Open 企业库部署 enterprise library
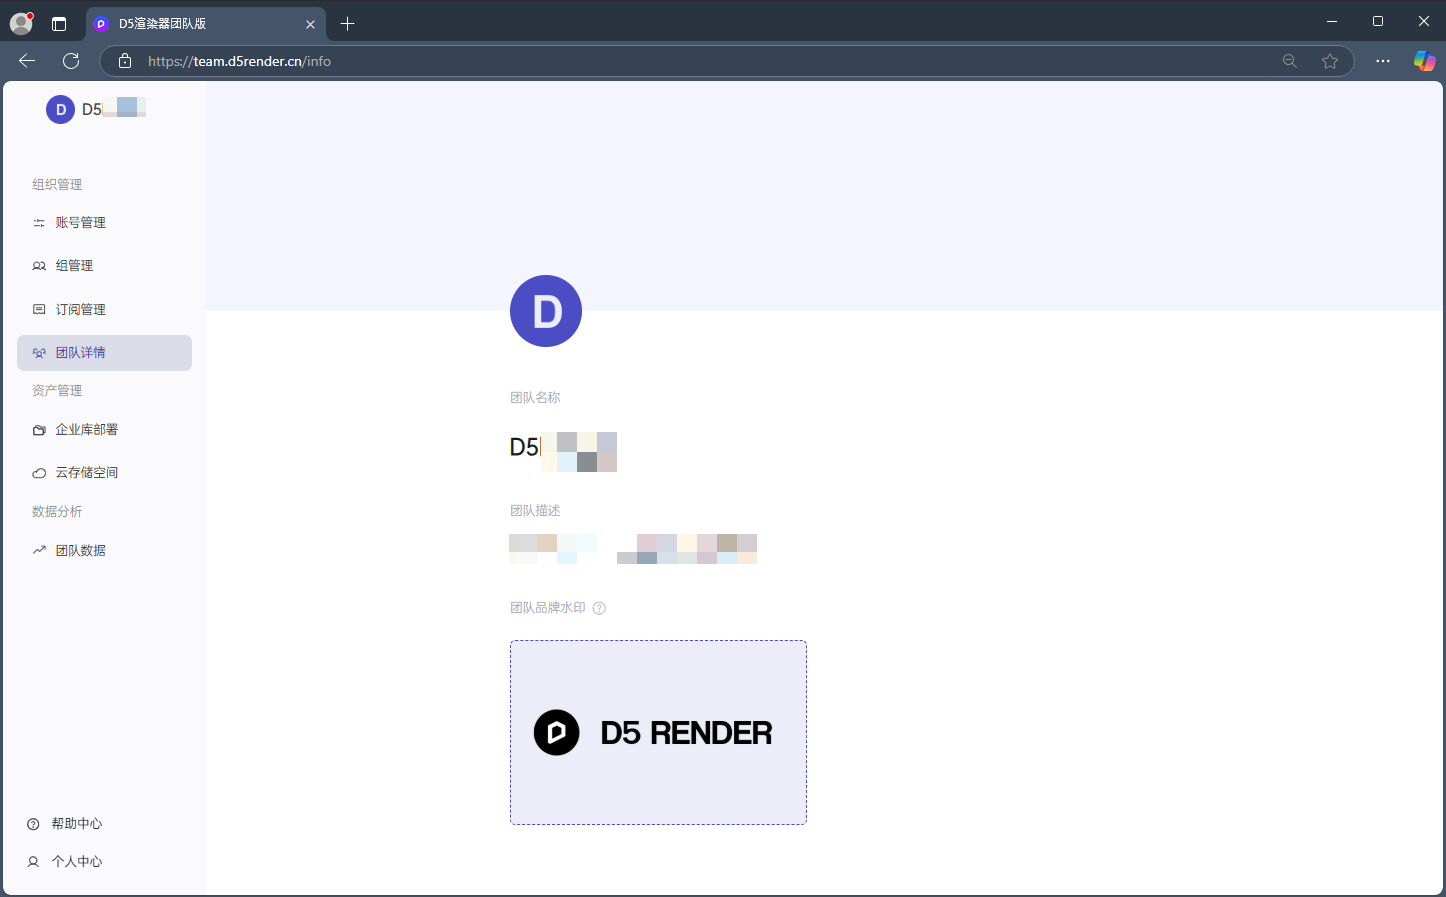Screen dimensions: 1446x897 (104, 430)
